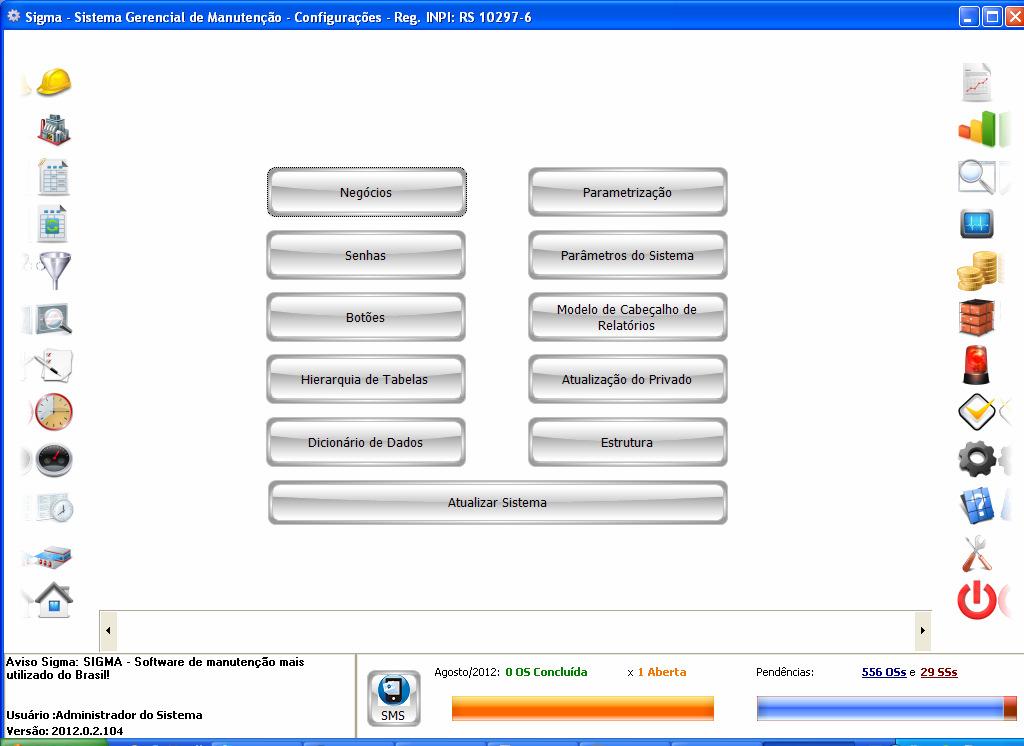Click the Negócios button
1024x746 pixels.
(366, 192)
